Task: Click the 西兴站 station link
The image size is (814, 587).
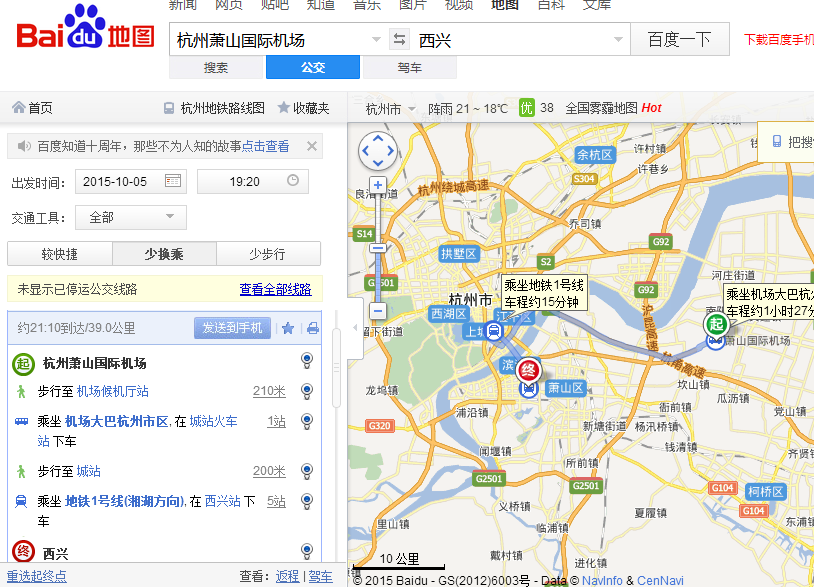Action: click(x=223, y=501)
